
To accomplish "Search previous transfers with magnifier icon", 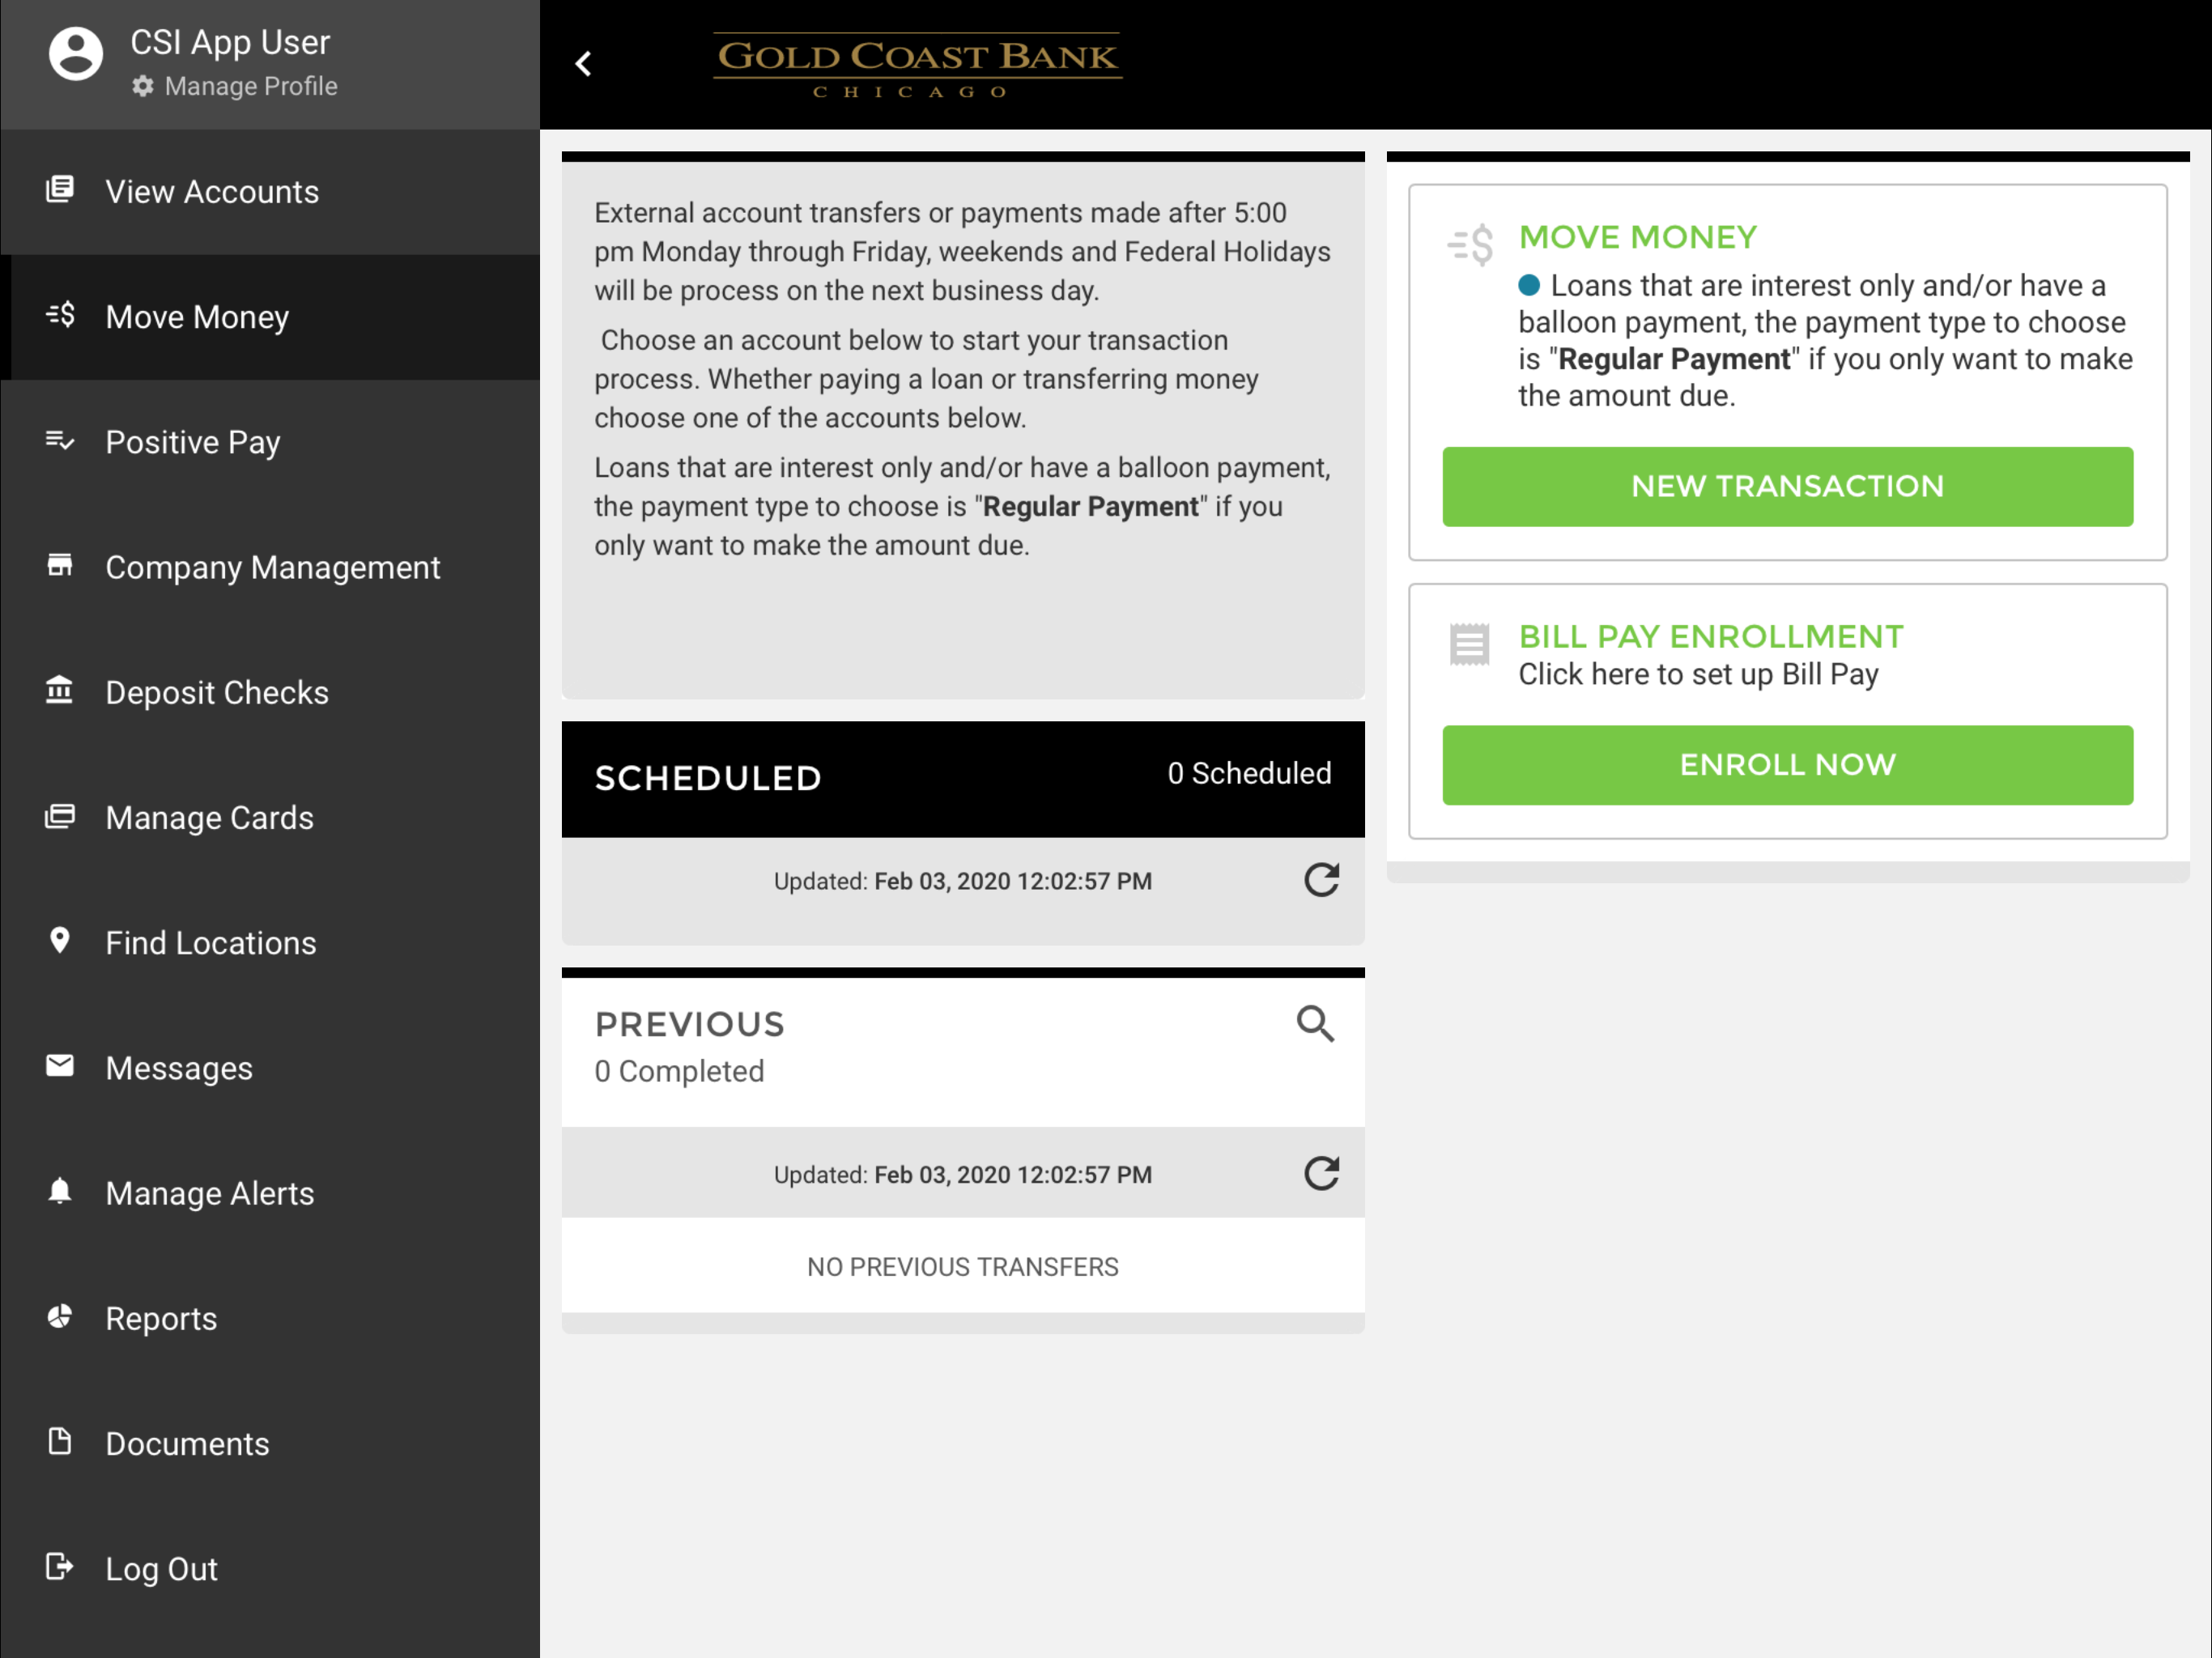I will tap(1315, 1024).
